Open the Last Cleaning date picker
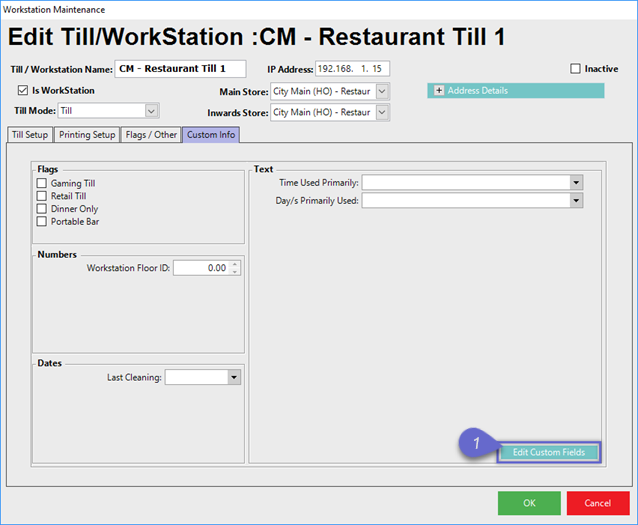 (234, 378)
